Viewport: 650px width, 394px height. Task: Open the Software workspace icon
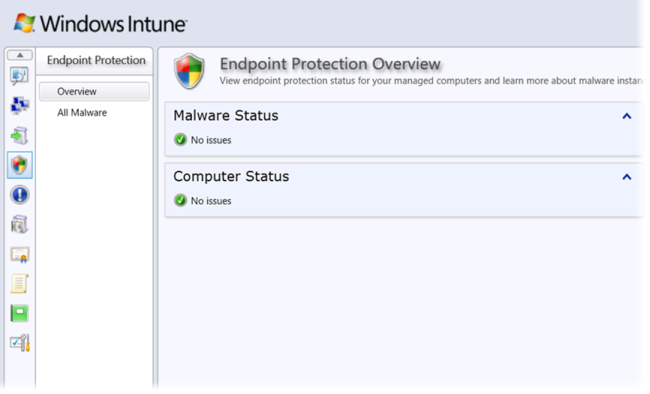pyautogui.click(x=19, y=225)
